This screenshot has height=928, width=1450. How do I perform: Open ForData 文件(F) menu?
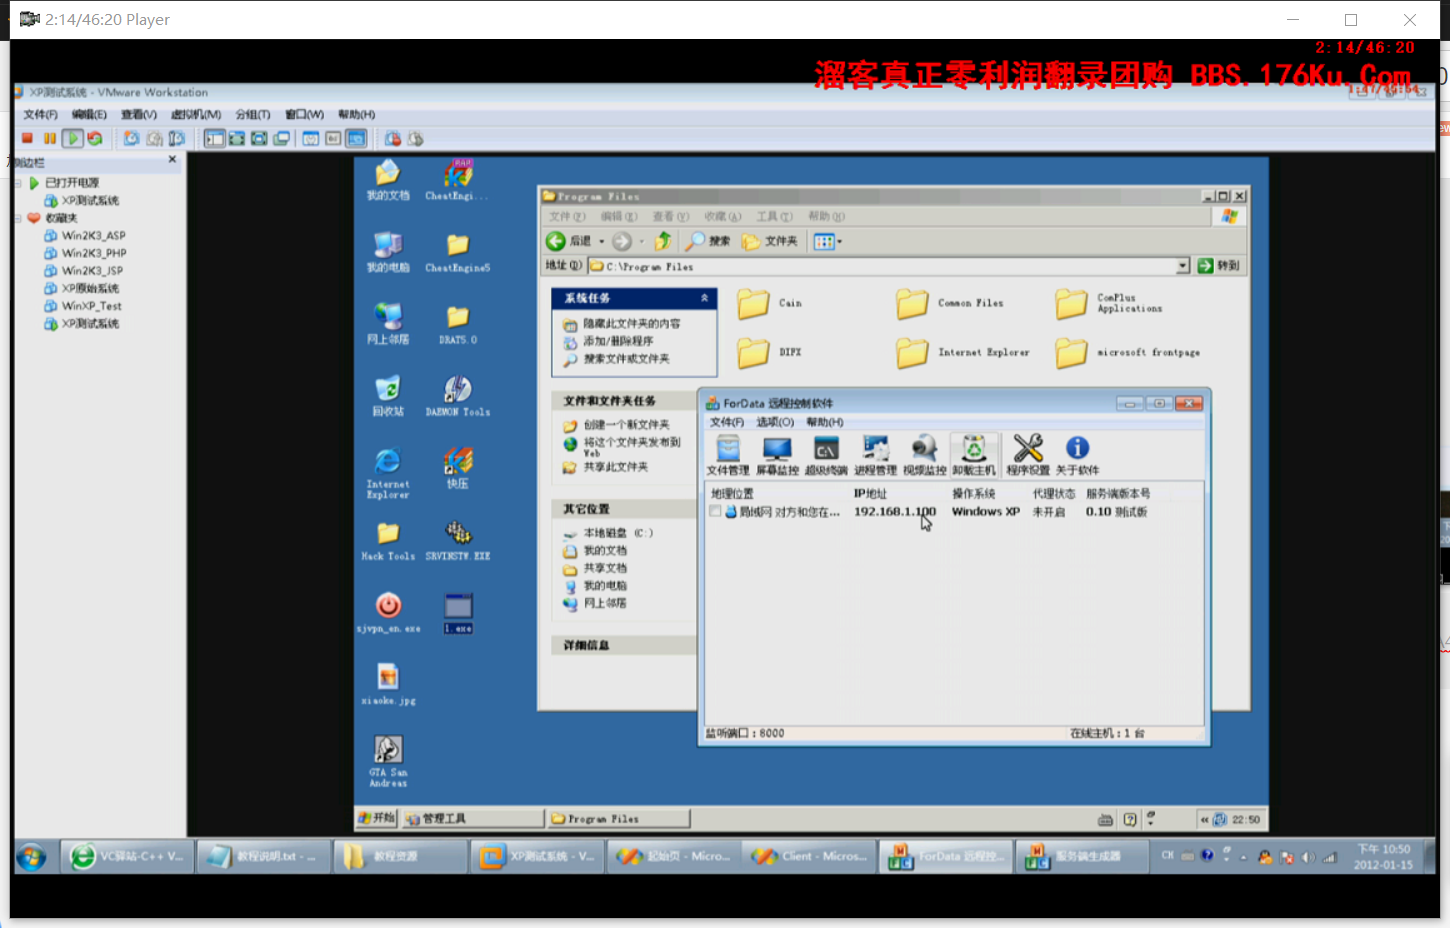(727, 422)
